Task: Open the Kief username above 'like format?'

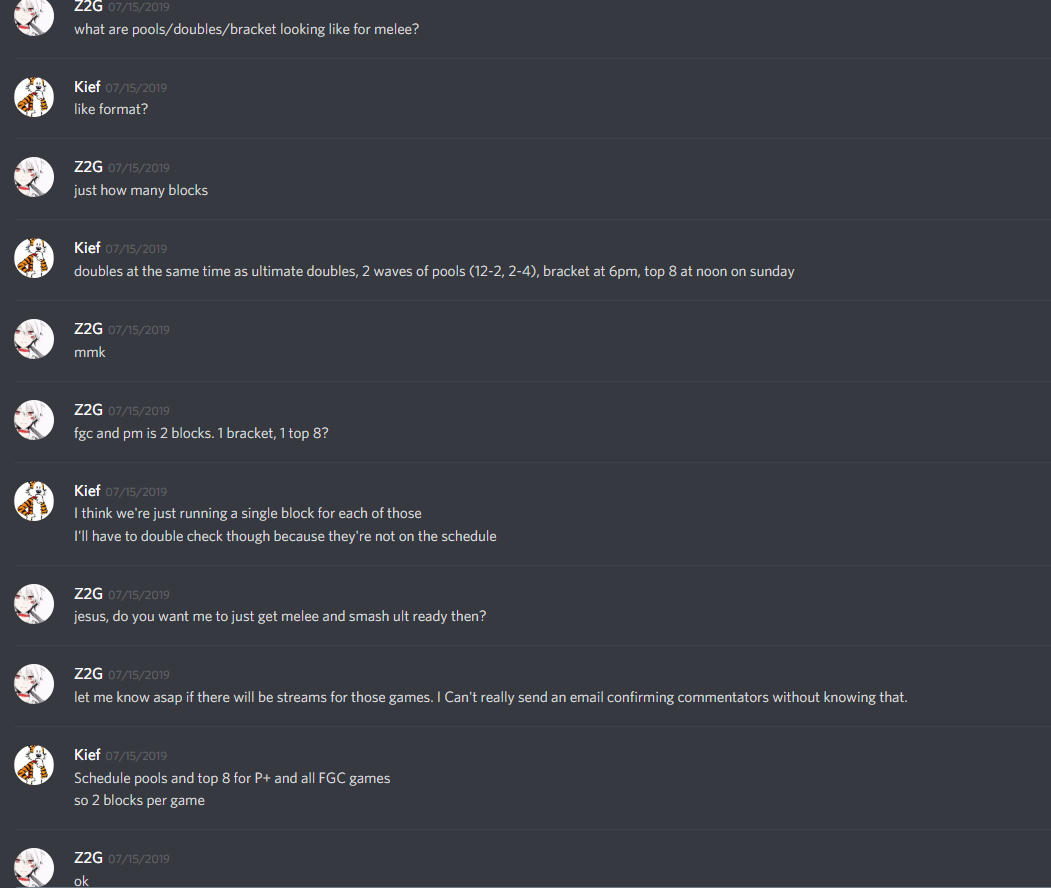Action: 87,87
